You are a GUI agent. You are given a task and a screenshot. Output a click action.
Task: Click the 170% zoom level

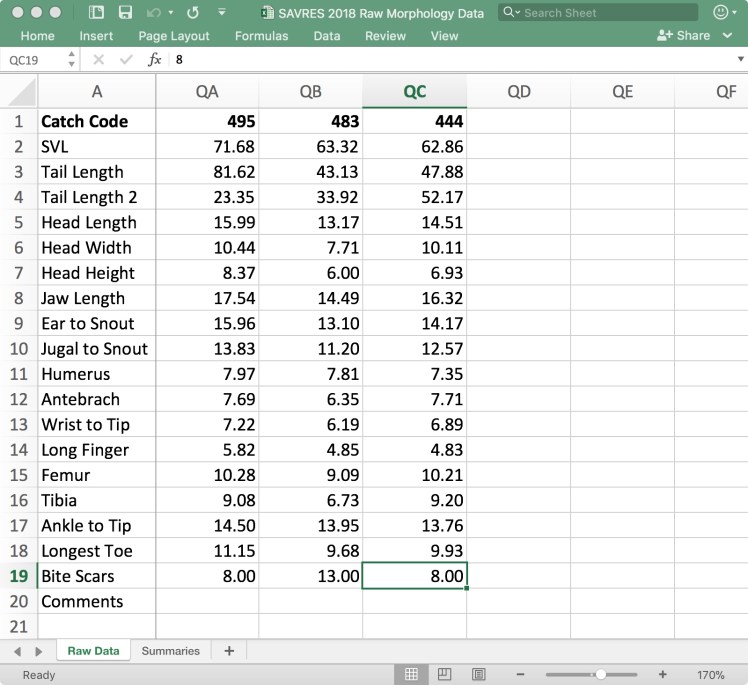click(710, 675)
